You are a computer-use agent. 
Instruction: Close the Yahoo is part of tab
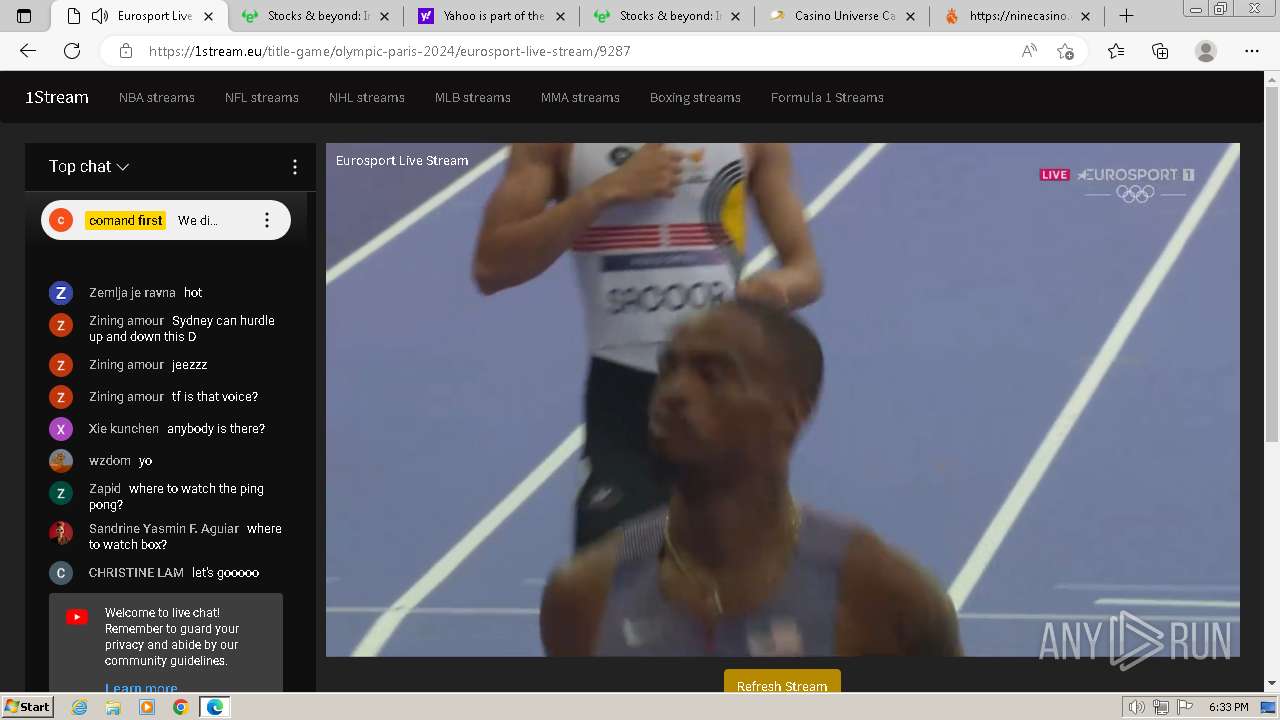pyautogui.click(x=561, y=16)
